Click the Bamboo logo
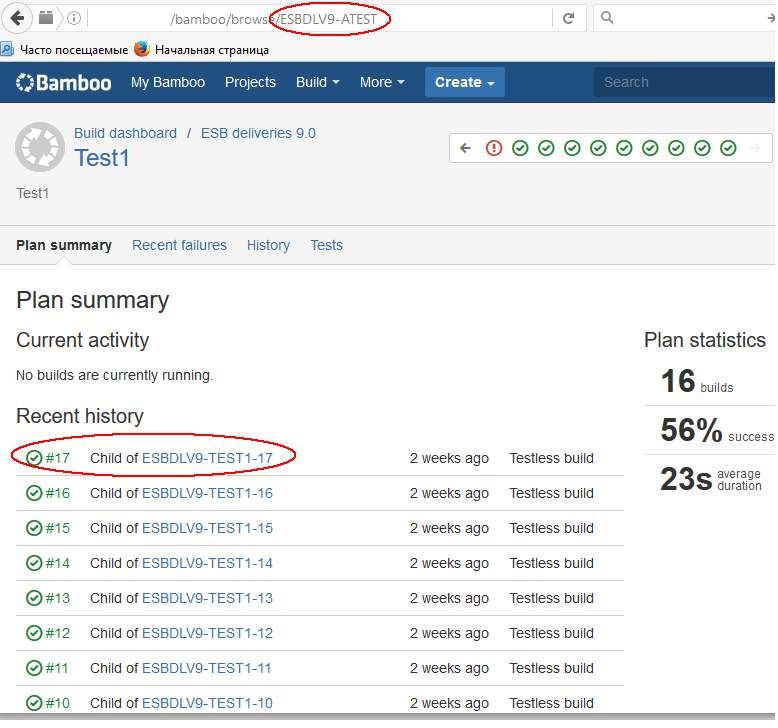Screen dimensions: 778x728 tap(64, 82)
